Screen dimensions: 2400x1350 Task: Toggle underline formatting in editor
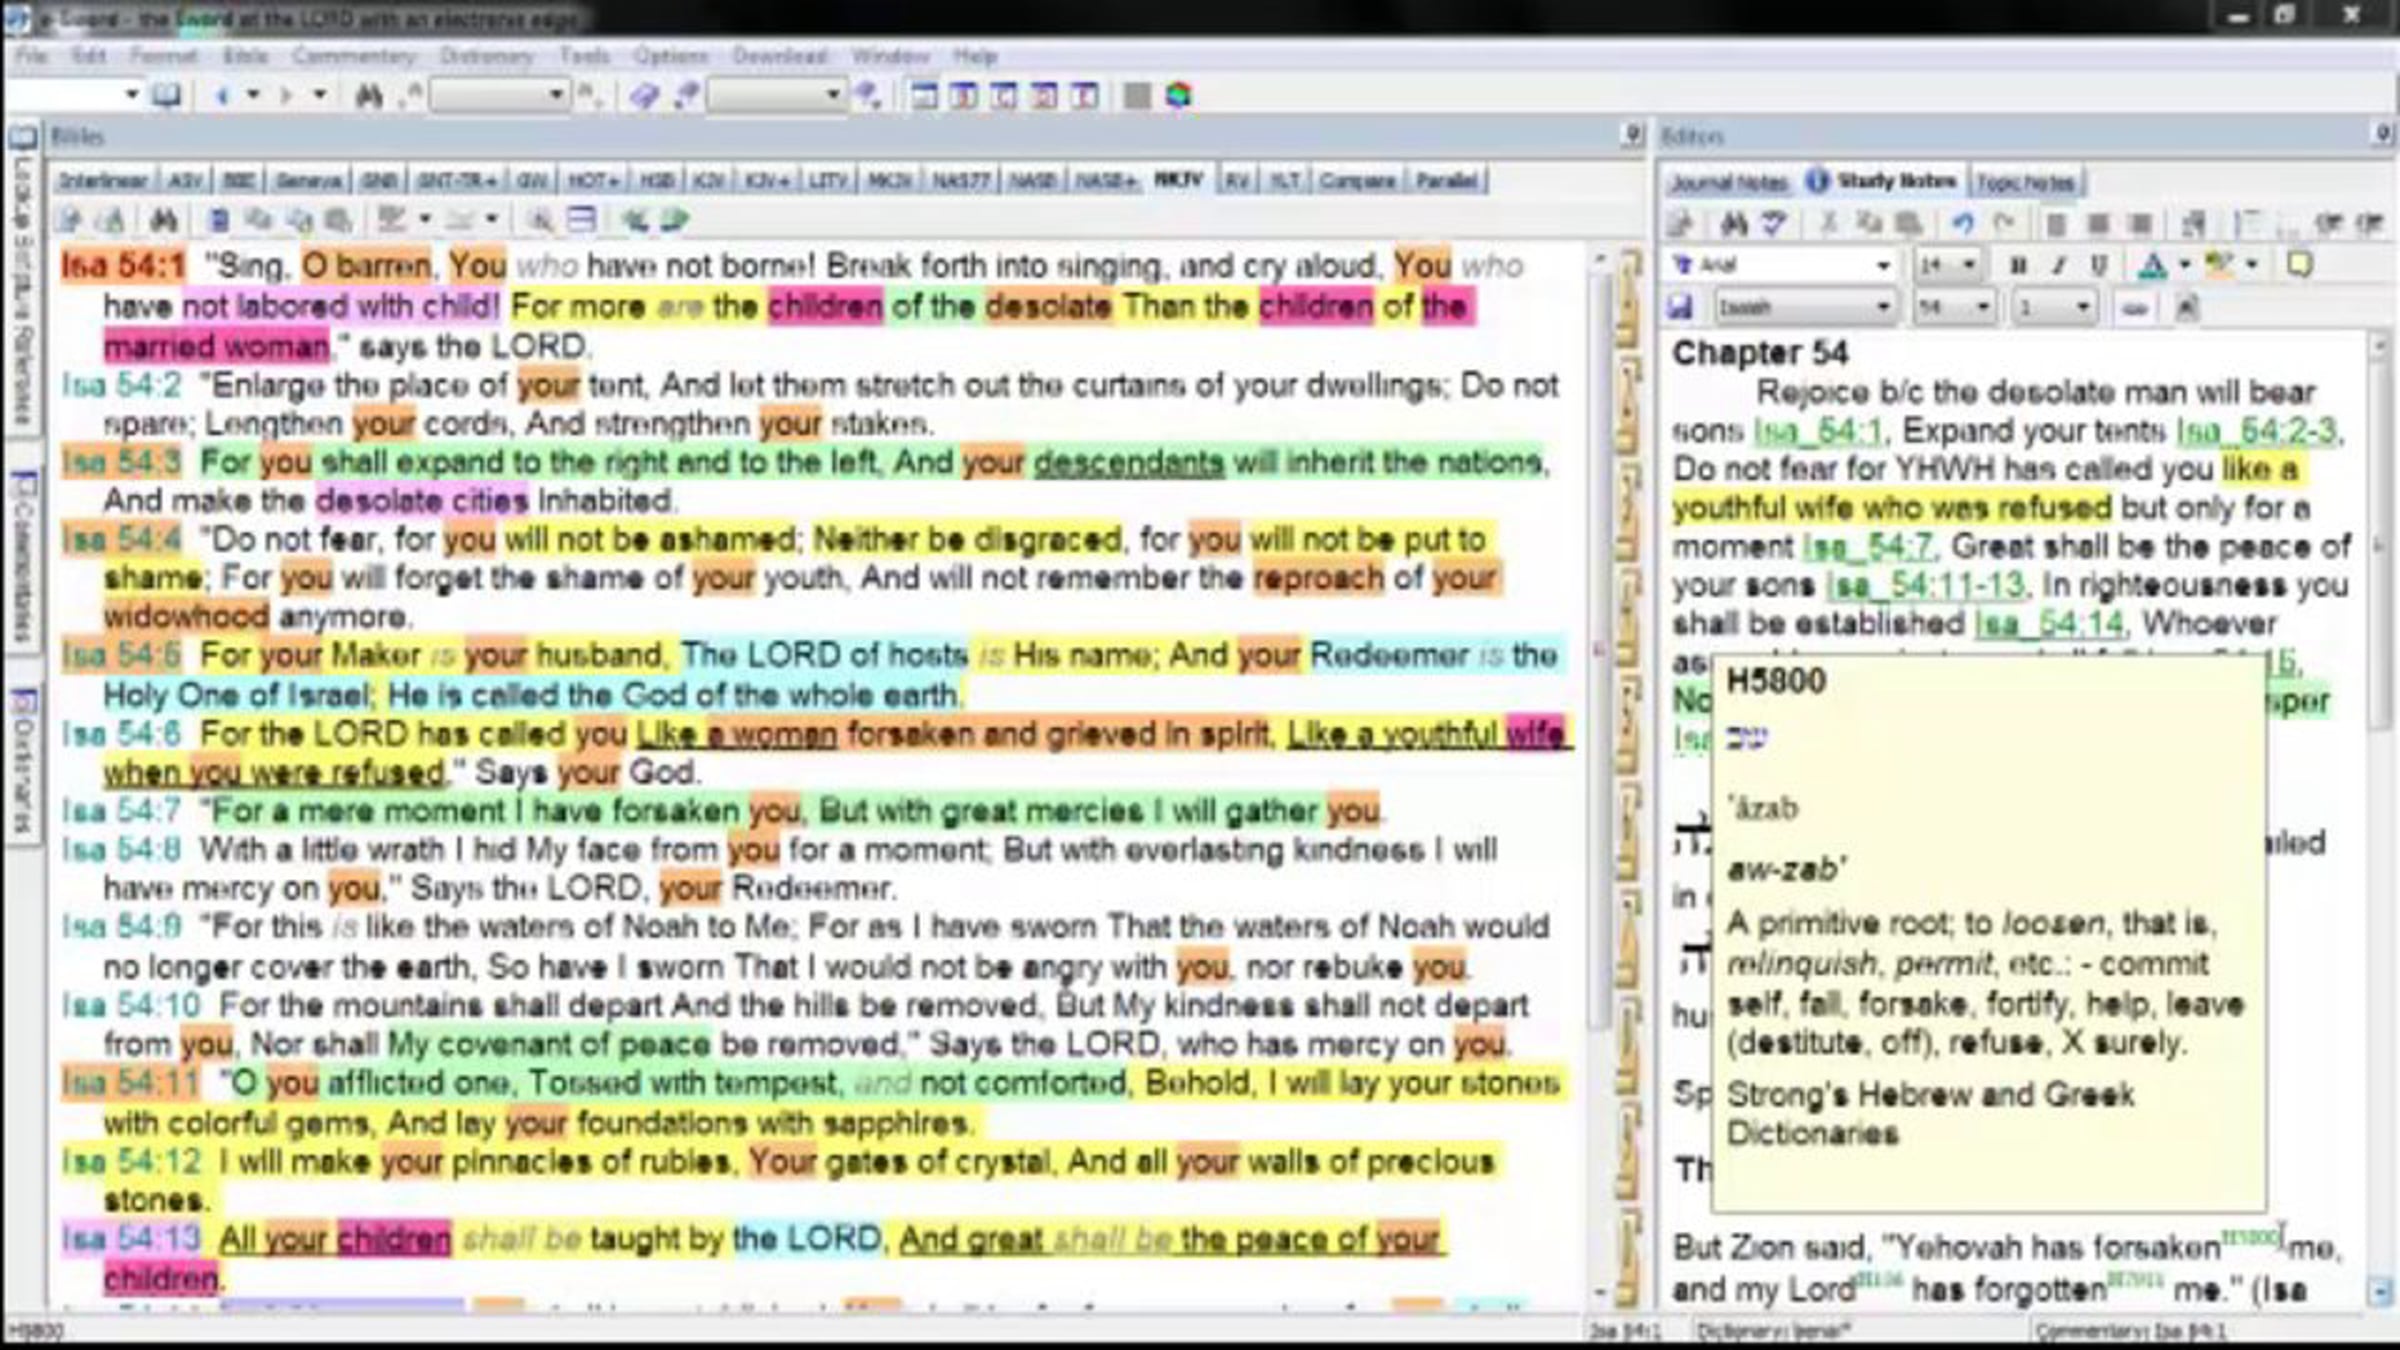tap(2098, 265)
